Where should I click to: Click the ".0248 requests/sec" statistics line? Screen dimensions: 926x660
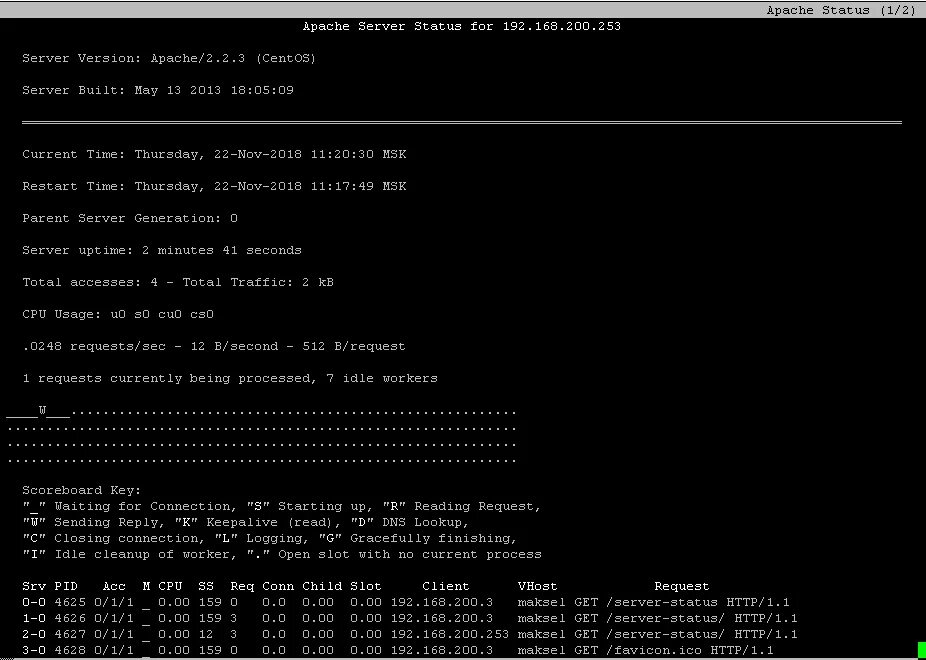tap(214, 346)
